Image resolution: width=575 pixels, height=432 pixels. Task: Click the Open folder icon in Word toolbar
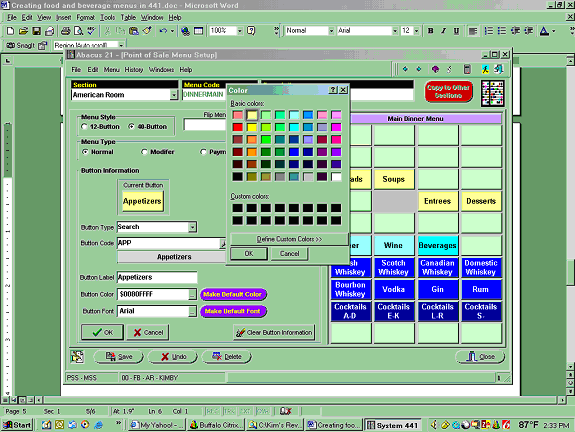(23, 31)
